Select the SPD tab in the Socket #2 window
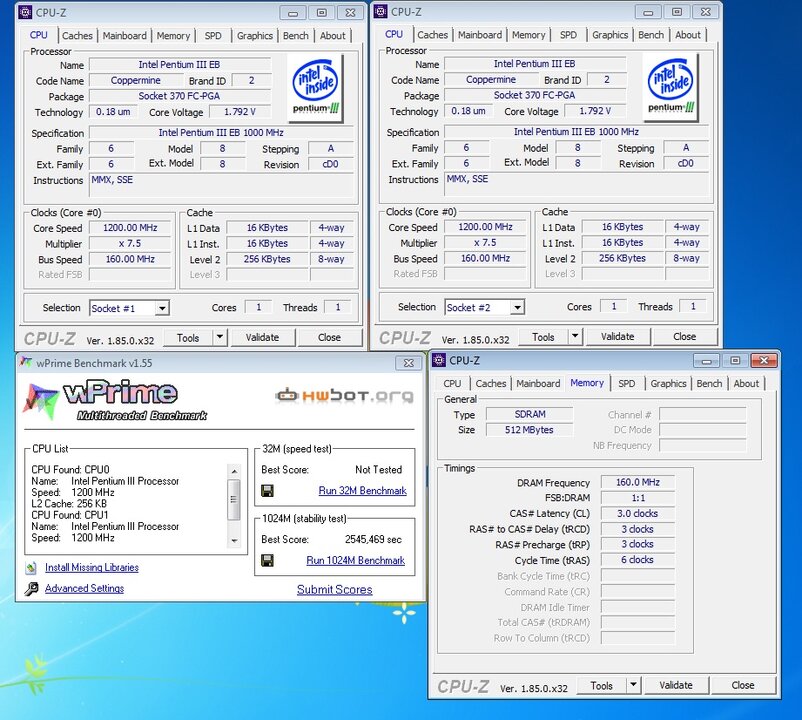Image resolution: width=802 pixels, height=720 pixels. click(568, 35)
